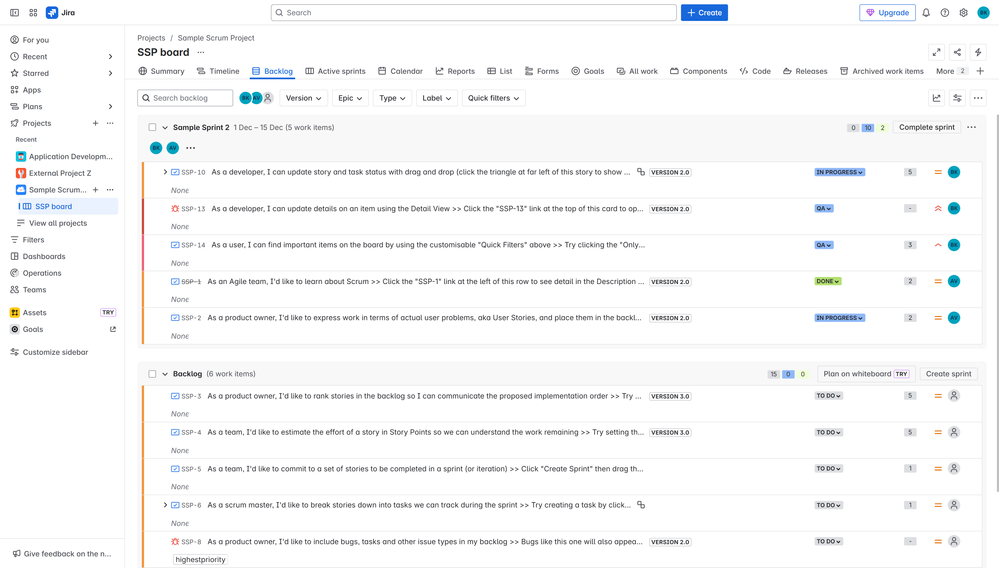Open Customize sidebar
This screenshot has height=568, width=999.
pos(55,352)
